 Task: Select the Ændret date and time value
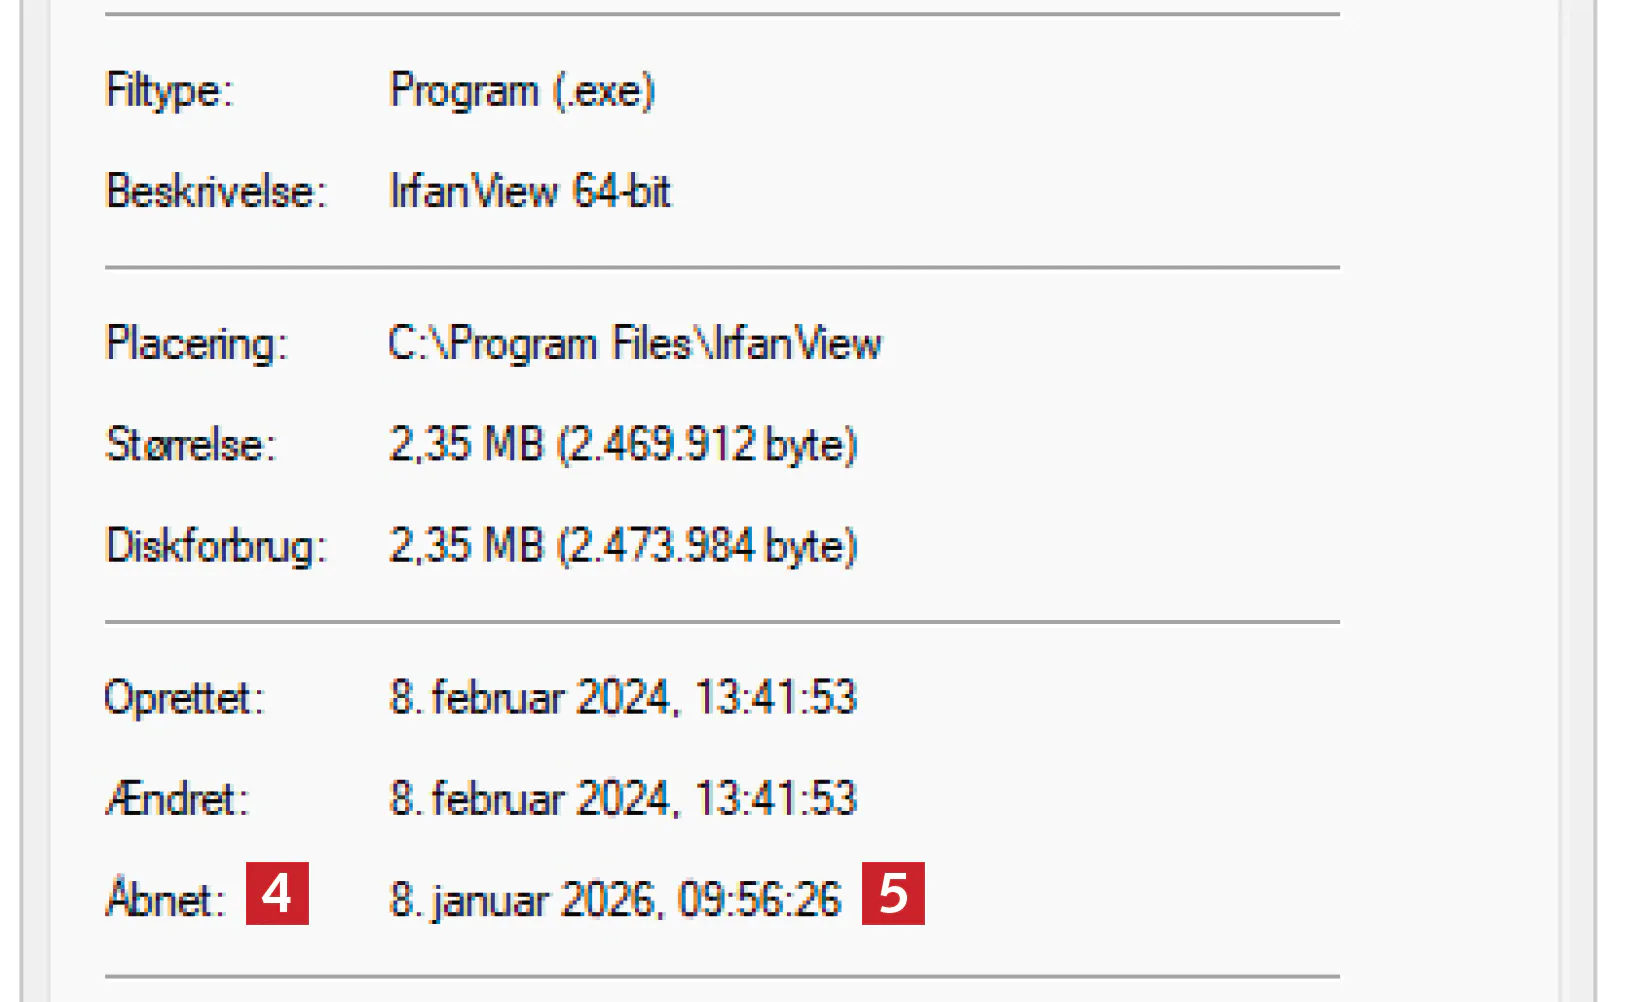[623, 799]
